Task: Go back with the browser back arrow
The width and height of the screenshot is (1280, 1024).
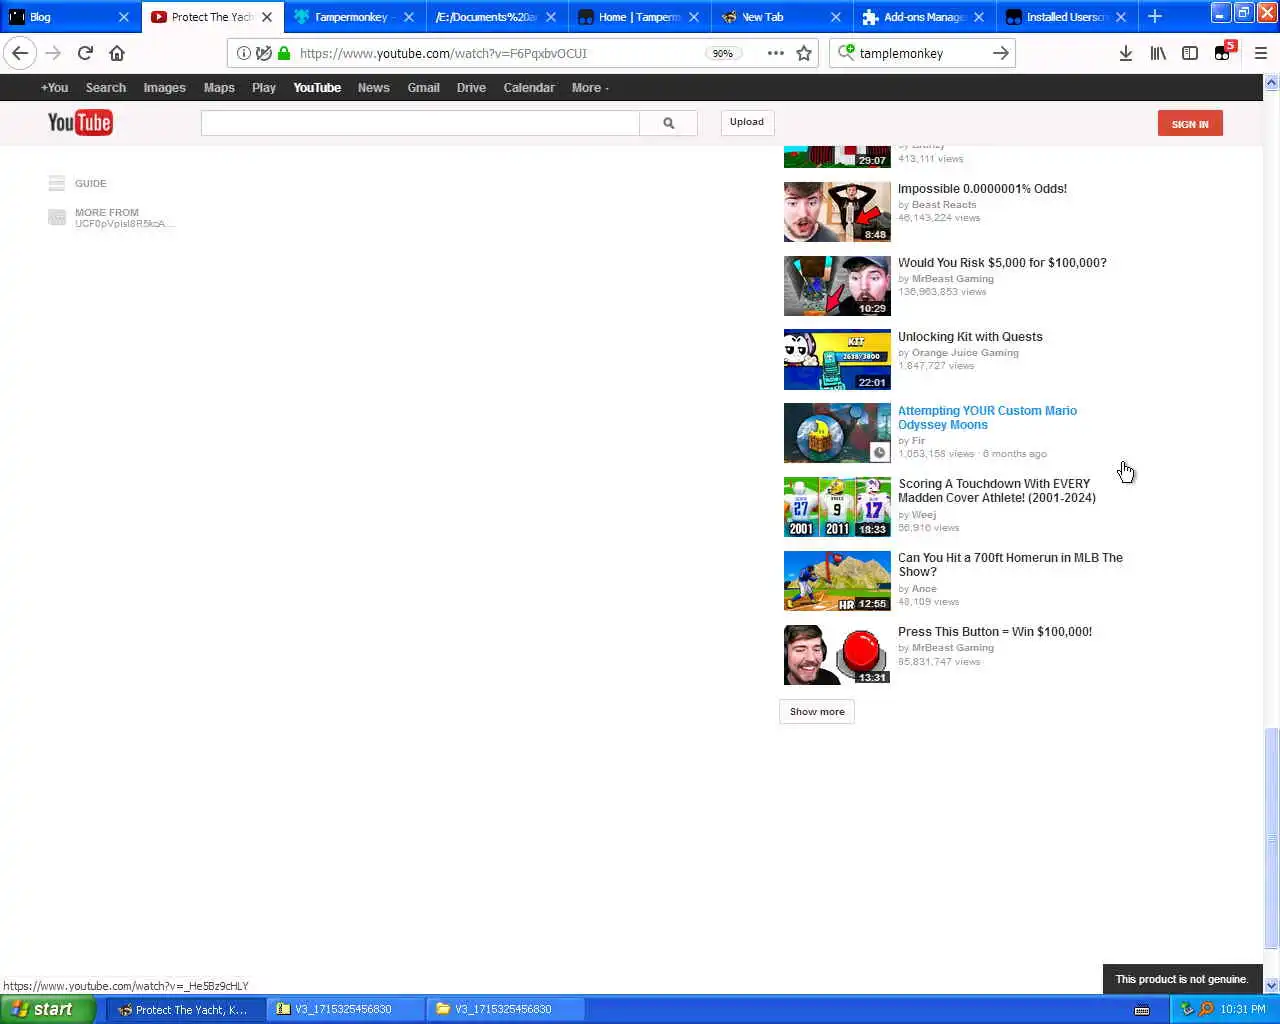Action: (x=20, y=53)
